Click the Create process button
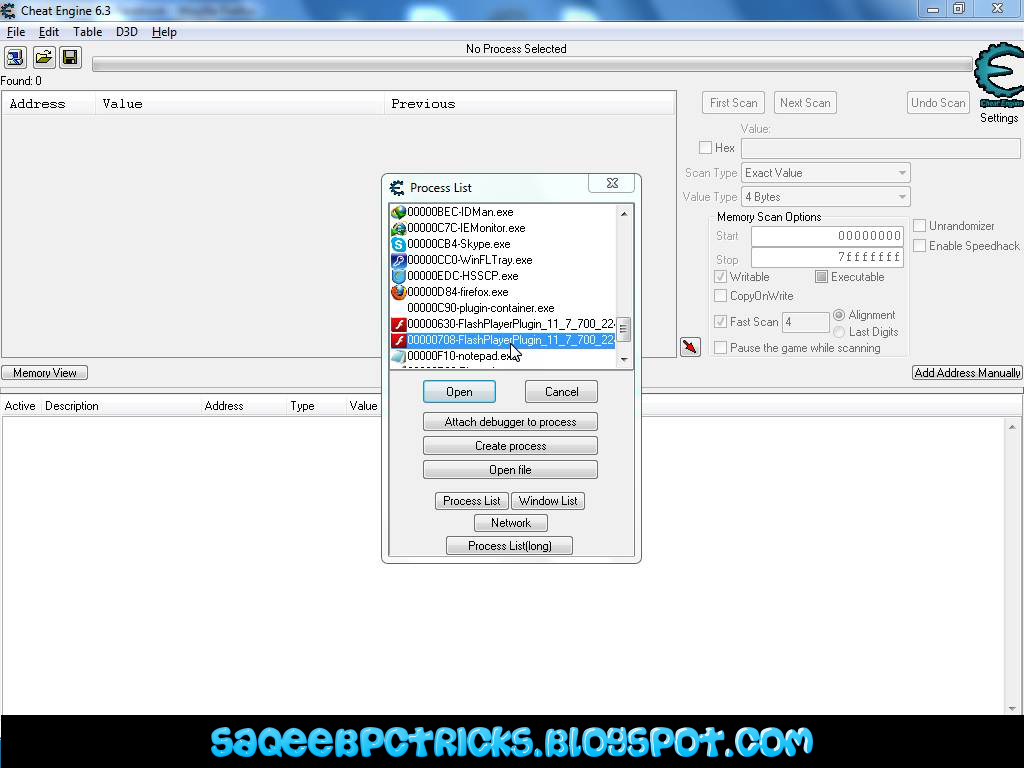Image resolution: width=1024 pixels, height=768 pixels. click(x=510, y=446)
